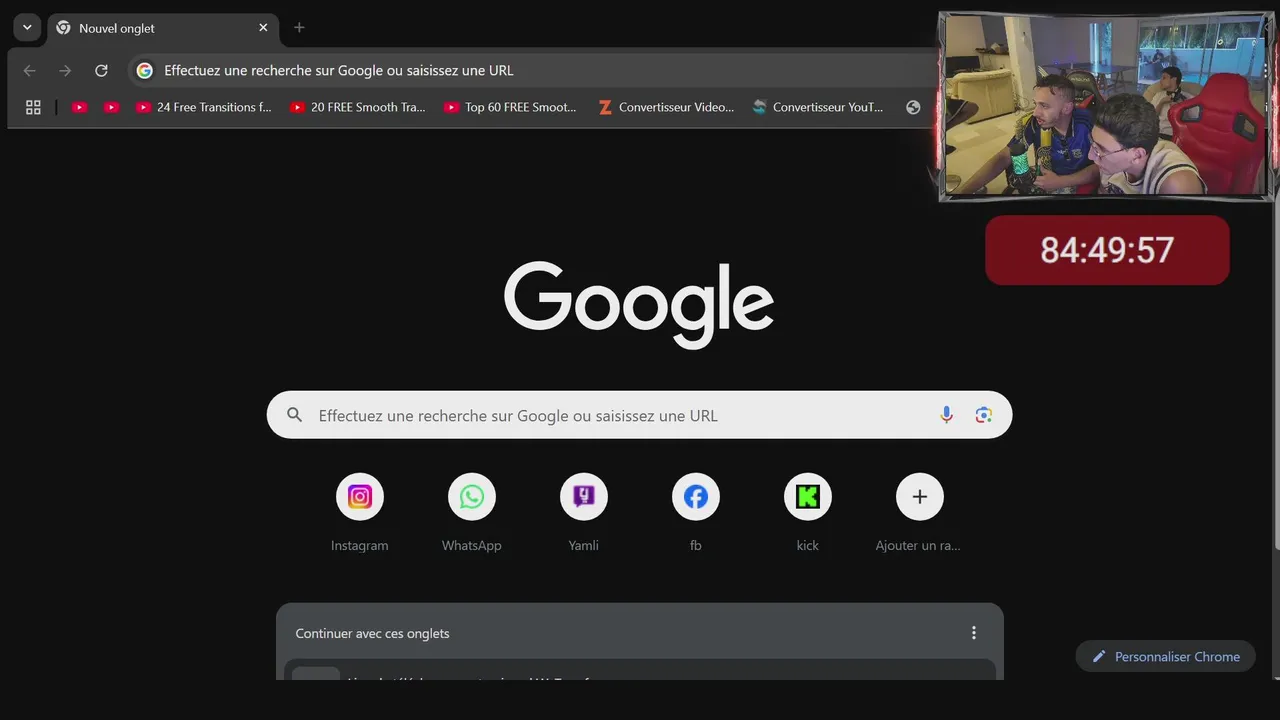Viewport: 1280px width, 720px height.
Task: Click the magnifier icon in search box
Action: (x=294, y=415)
